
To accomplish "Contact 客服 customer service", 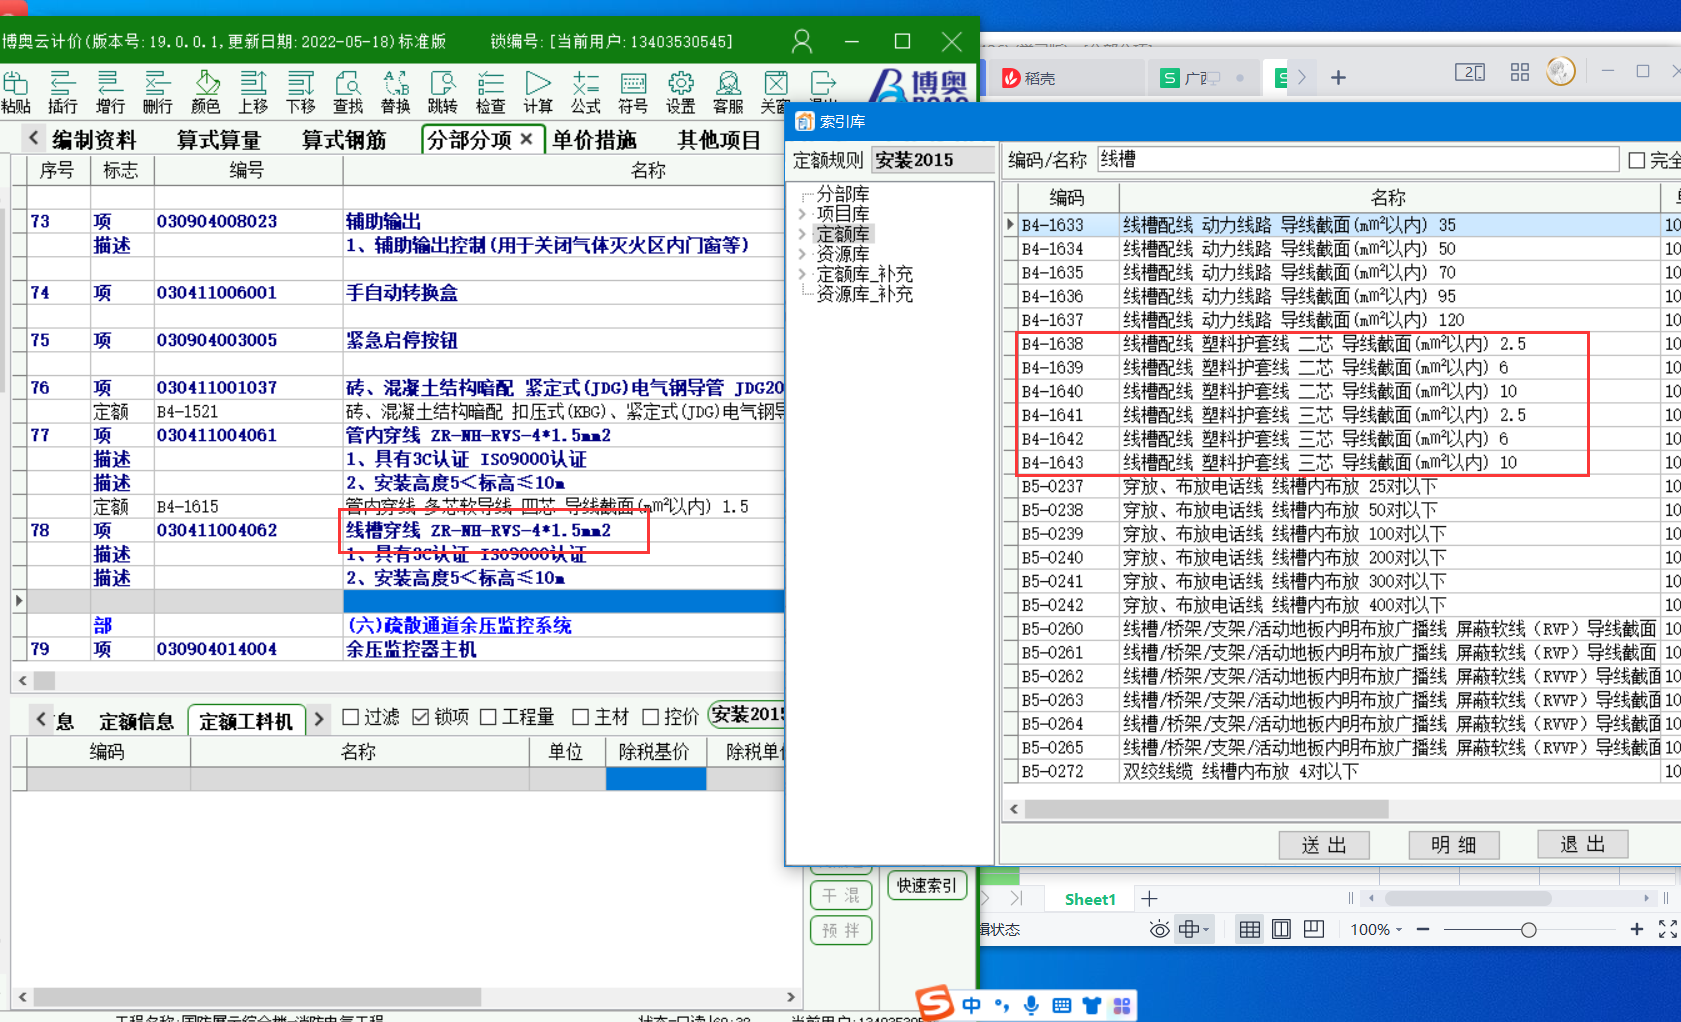I will (728, 92).
